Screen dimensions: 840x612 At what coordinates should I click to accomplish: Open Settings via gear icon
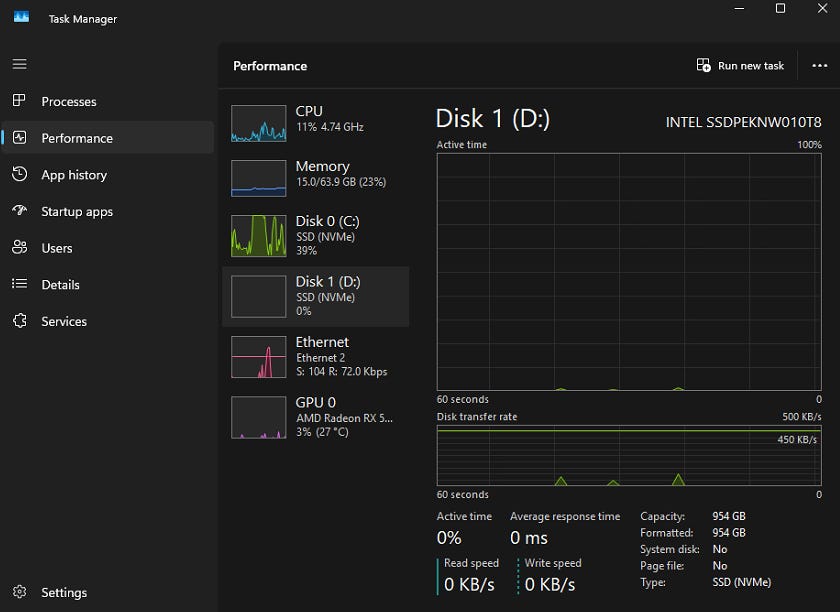pyautogui.click(x=19, y=592)
